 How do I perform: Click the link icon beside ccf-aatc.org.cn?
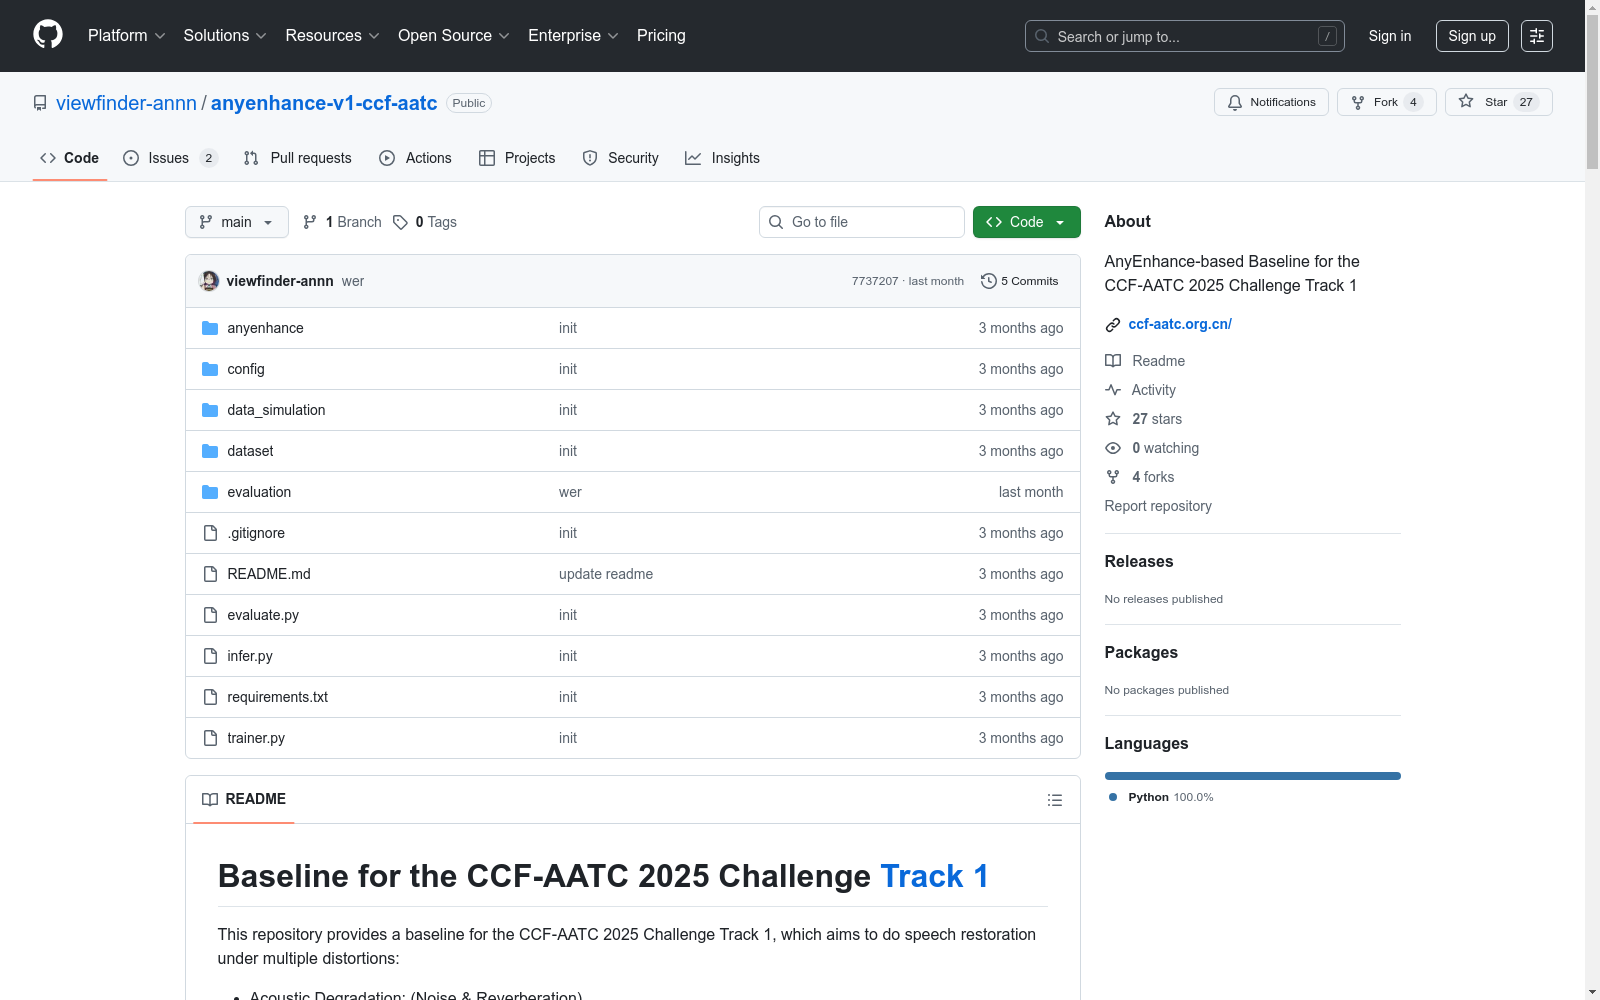pyautogui.click(x=1113, y=325)
